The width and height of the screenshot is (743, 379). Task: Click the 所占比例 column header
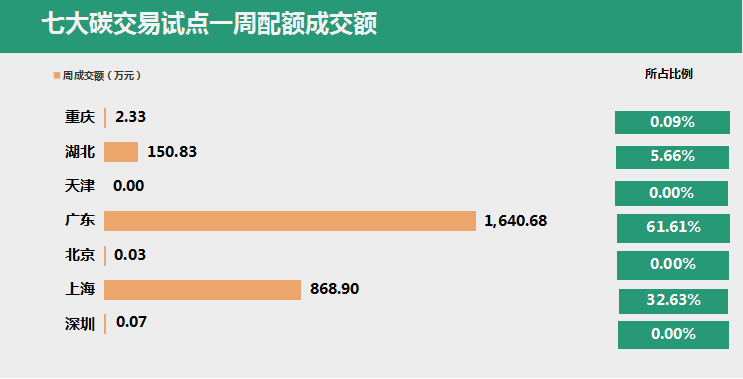click(x=669, y=74)
